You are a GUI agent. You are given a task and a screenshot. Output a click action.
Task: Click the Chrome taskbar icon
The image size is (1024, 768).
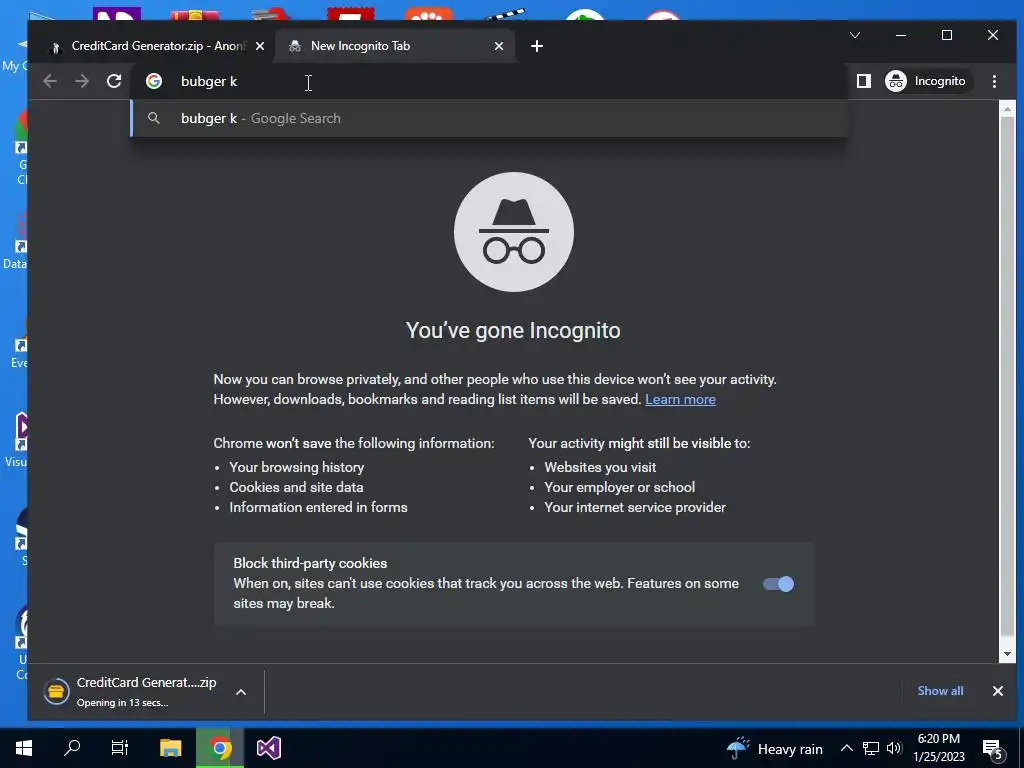(220, 748)
